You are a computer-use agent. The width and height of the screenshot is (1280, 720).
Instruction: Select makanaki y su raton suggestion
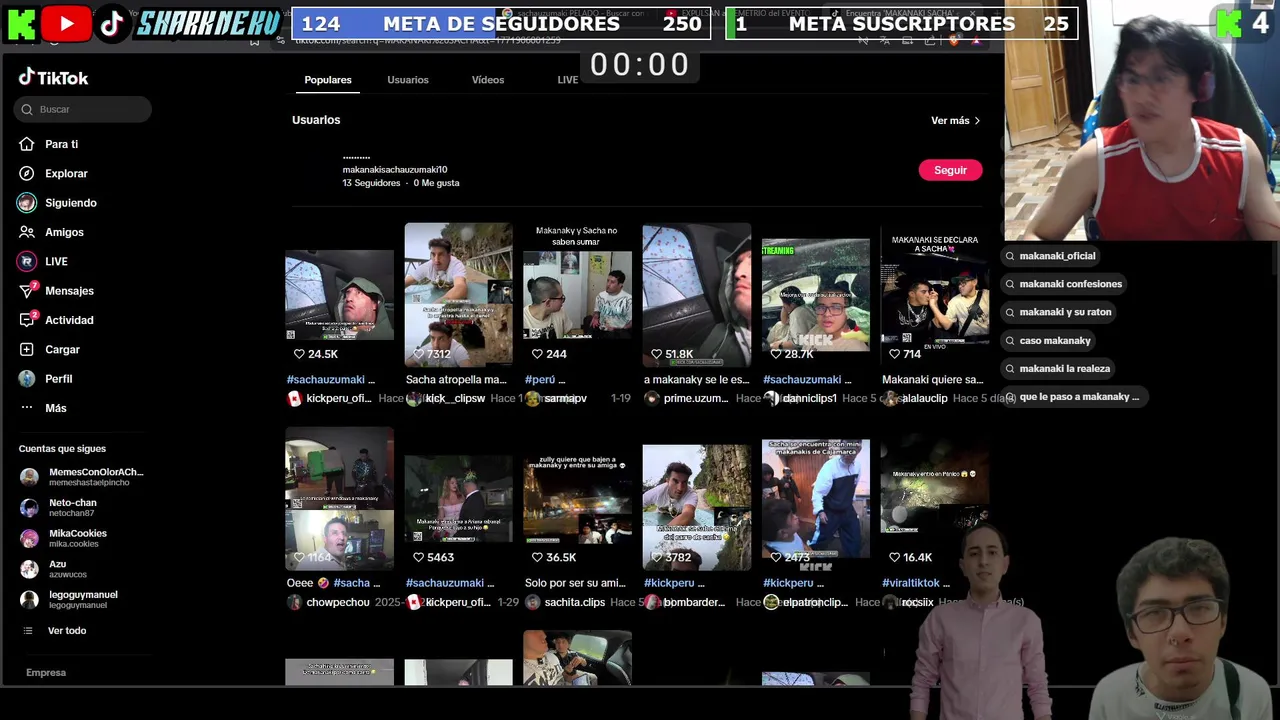(x=1058, y=312)
